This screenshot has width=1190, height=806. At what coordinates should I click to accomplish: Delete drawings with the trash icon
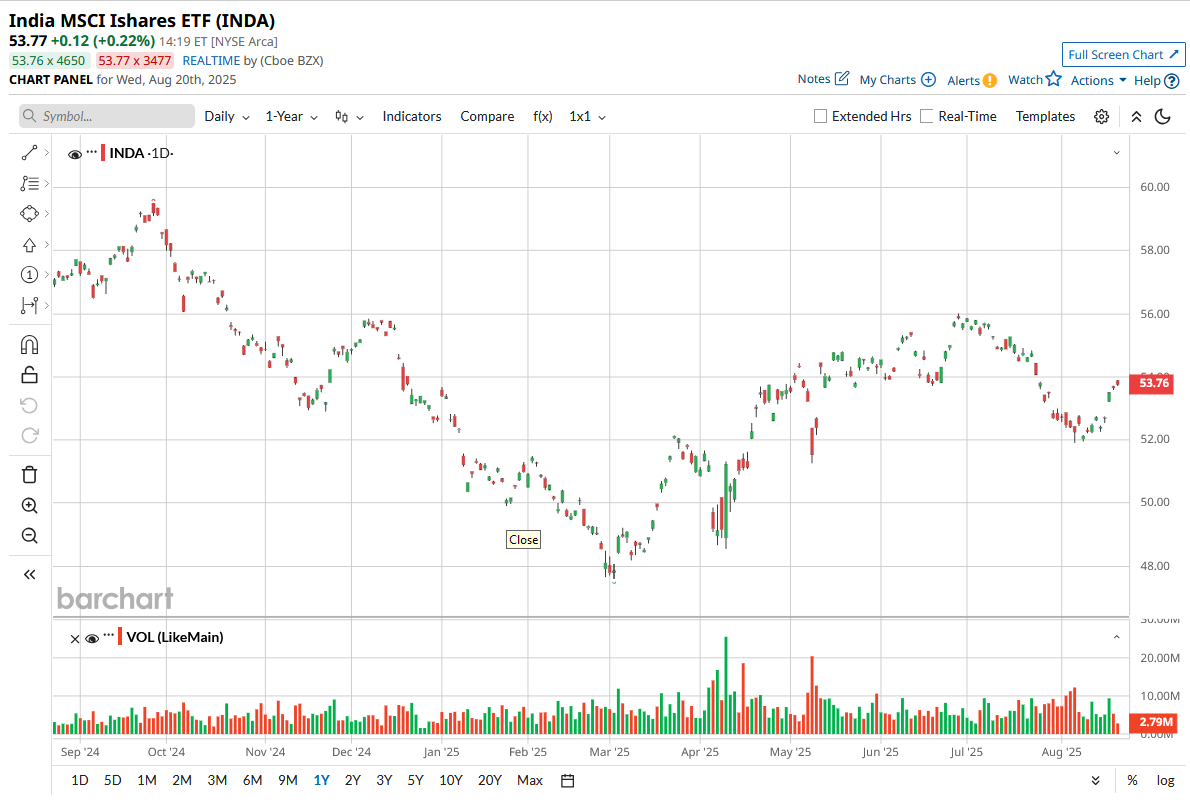coord(29,475)
